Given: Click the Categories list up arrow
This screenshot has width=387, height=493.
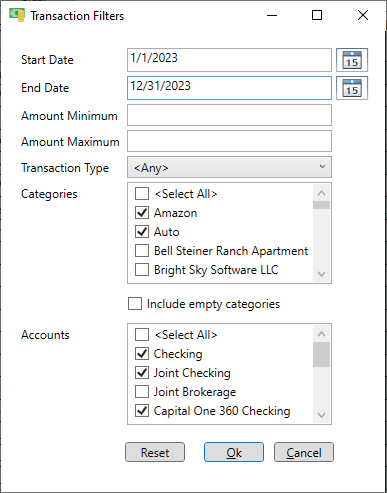Looking at the screenshot, I should [321, 193].
